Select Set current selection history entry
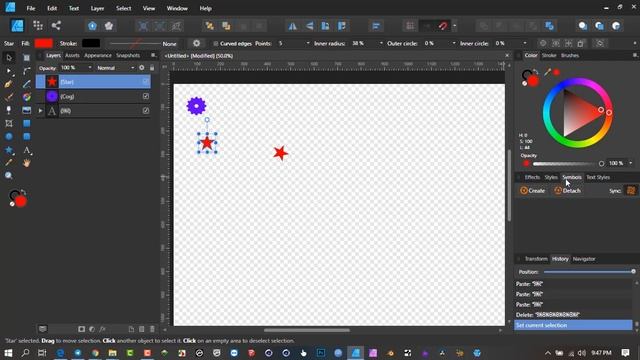The image size is (640, 360). (573, 325)
